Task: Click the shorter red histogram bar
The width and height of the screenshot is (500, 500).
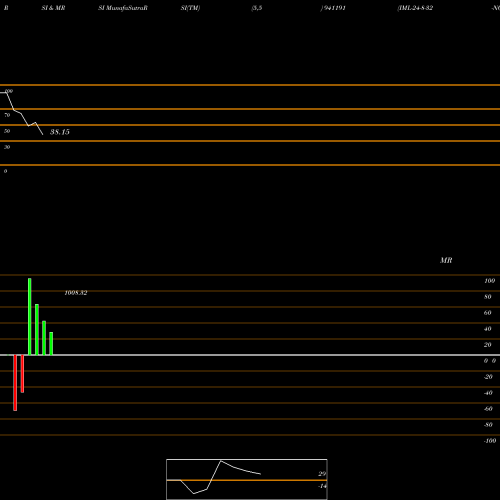Action: click(x=22, y=374)
